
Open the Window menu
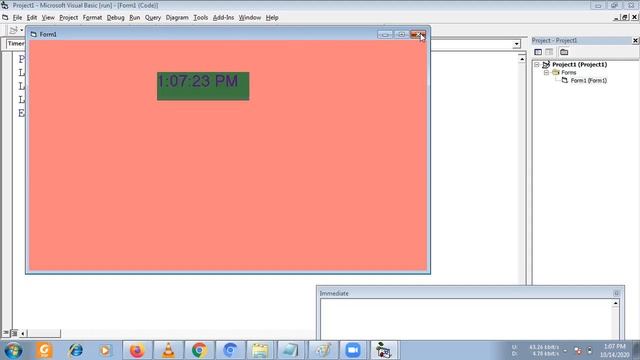point(250,18)
